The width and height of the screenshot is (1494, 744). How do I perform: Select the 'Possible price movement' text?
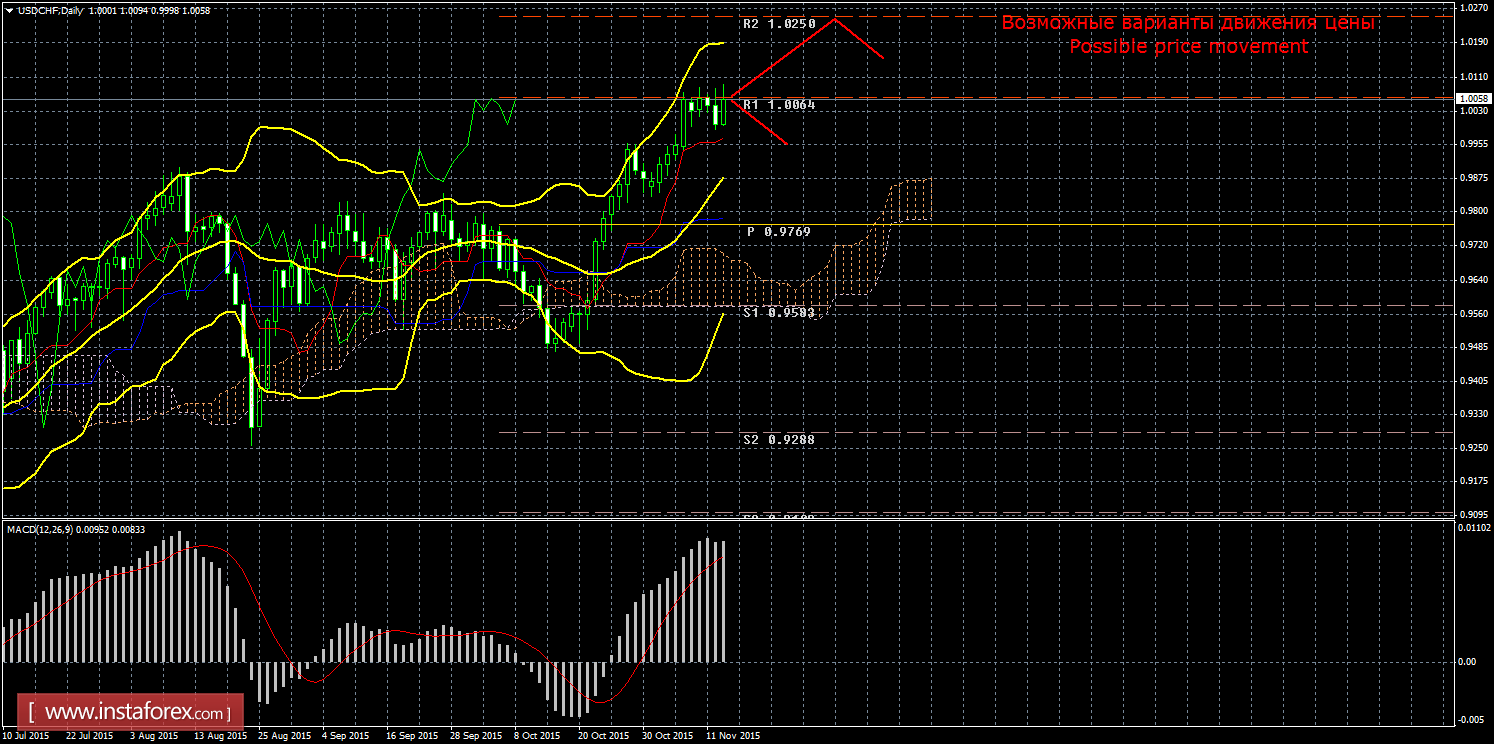(x=1188, y=47)
